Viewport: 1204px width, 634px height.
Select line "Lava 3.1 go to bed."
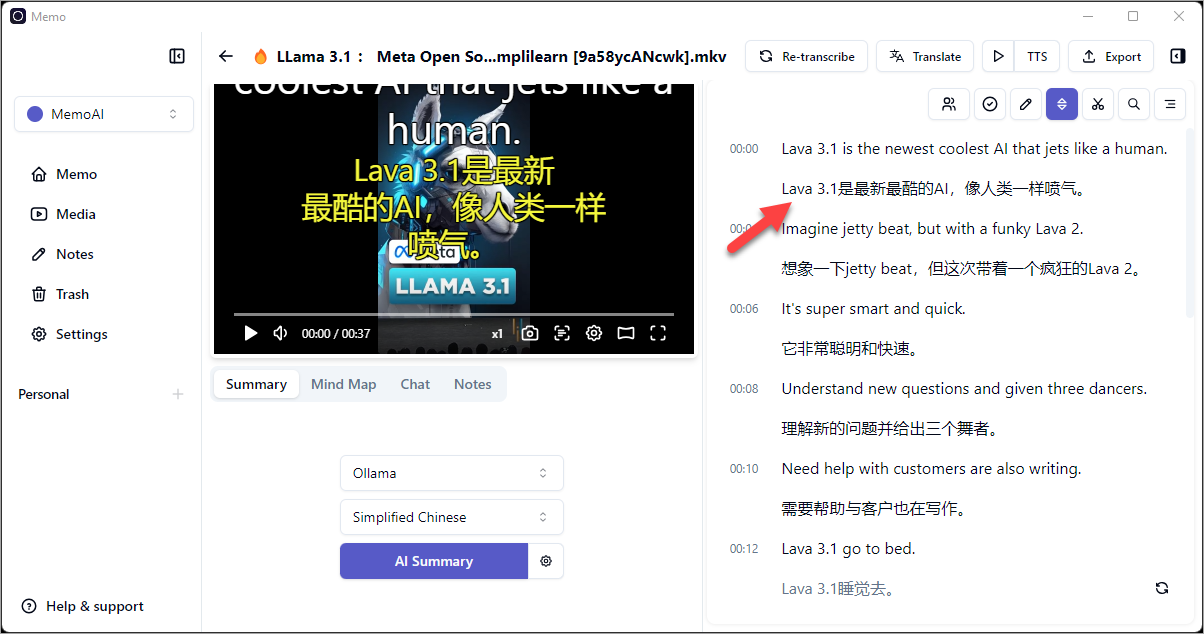click(848, 549)
